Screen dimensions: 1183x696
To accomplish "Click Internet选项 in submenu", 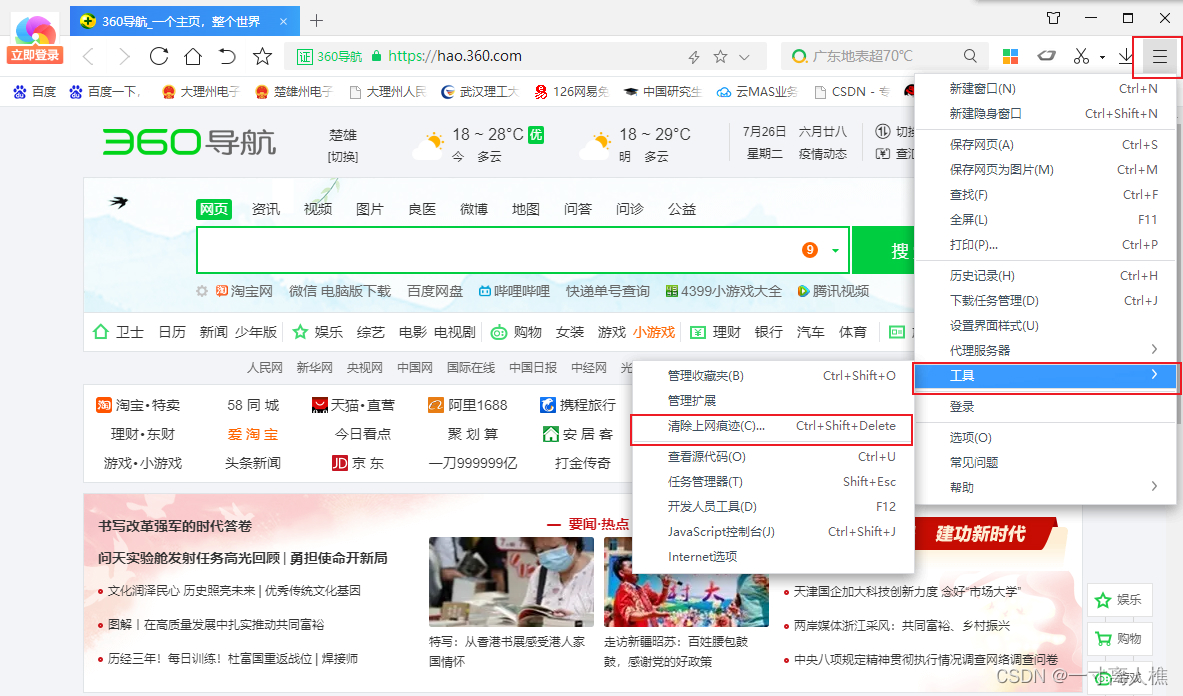I will 773,556.
